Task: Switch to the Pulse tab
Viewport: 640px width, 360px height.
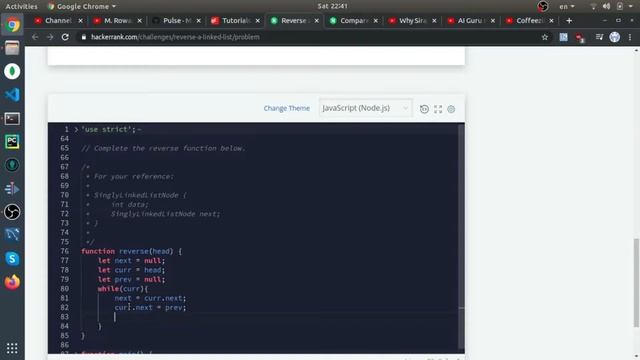Action: click(176, 20)
